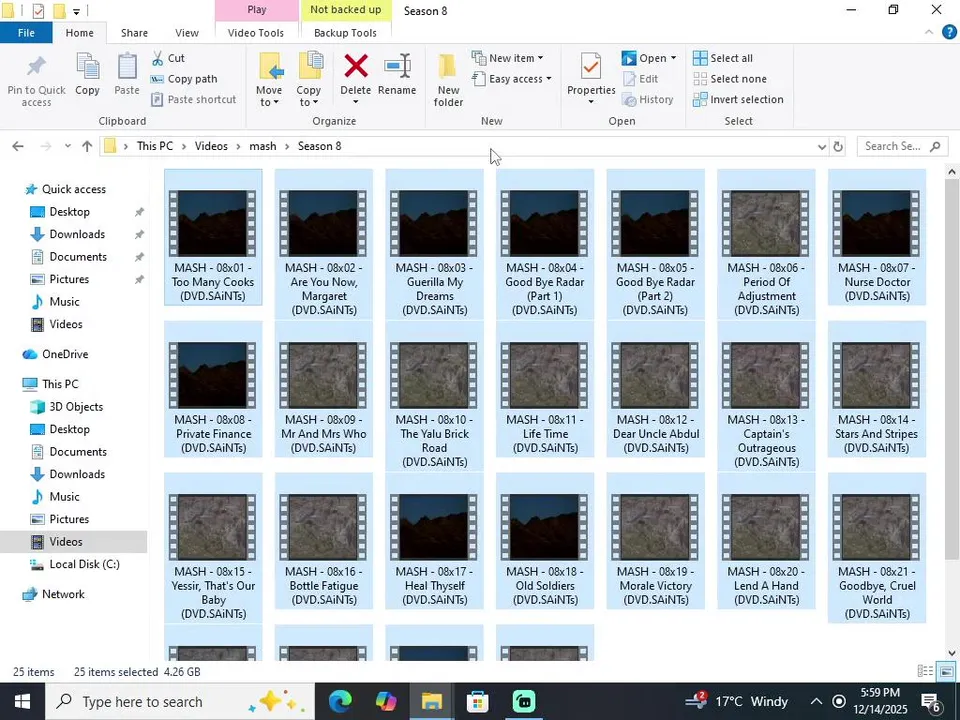This screenshot has height=720, width=960.
Task: Select MASH 08x17 Heal Thyself video
Action: [x=435, y=542]
